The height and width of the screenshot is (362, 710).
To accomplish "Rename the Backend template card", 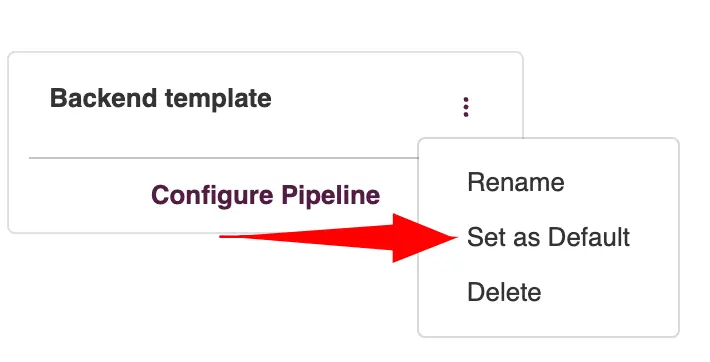I will [516, 182].
